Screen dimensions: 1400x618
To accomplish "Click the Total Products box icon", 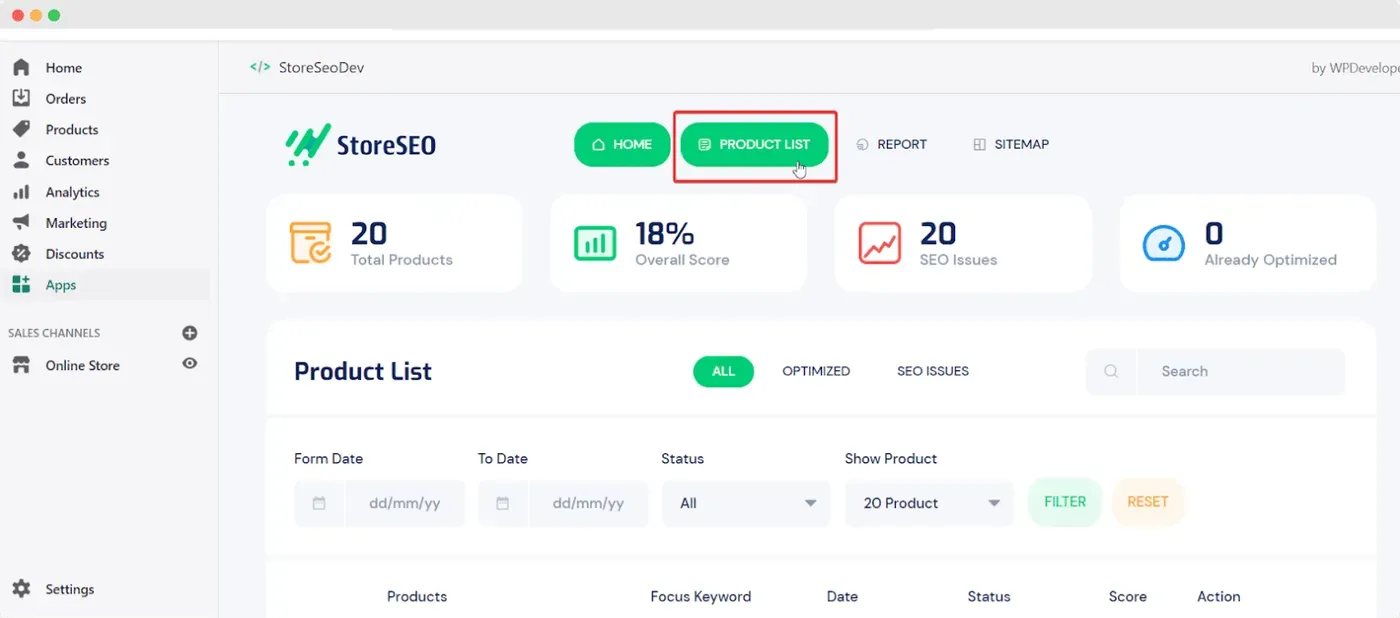I will click(311, 243).
